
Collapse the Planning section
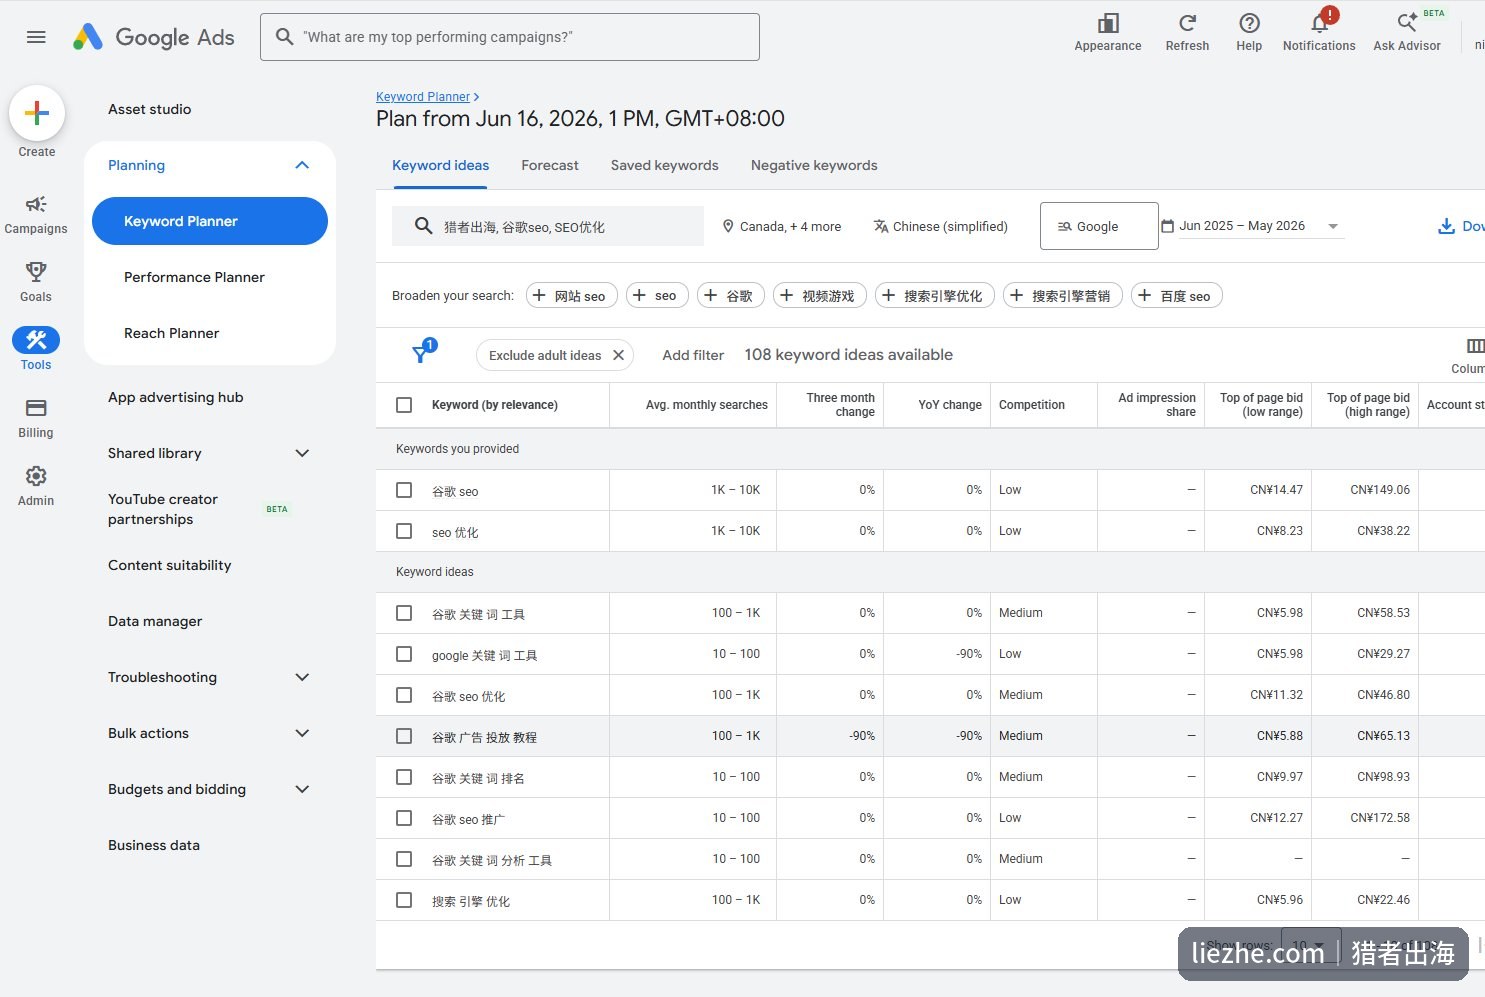302,165
